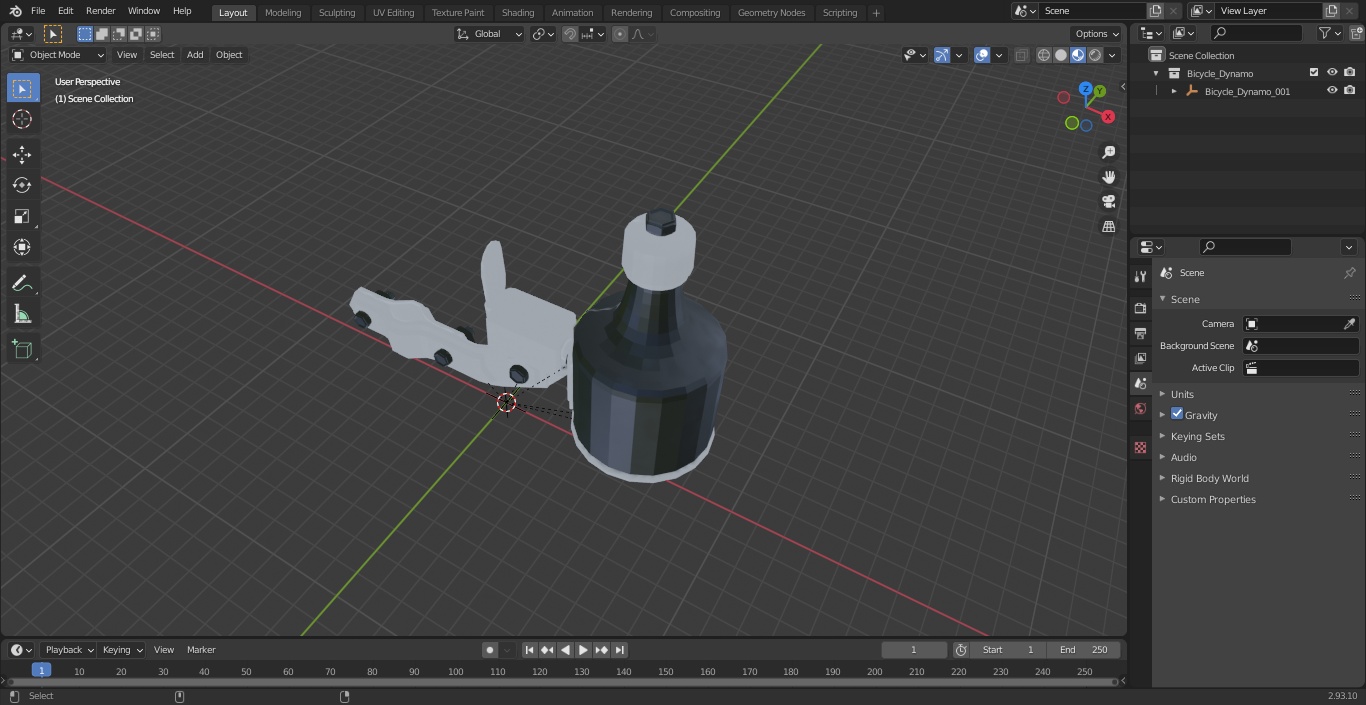Switch to the Geometry Nodes workspace tab
1366x705 pixels.
[771, 13]
